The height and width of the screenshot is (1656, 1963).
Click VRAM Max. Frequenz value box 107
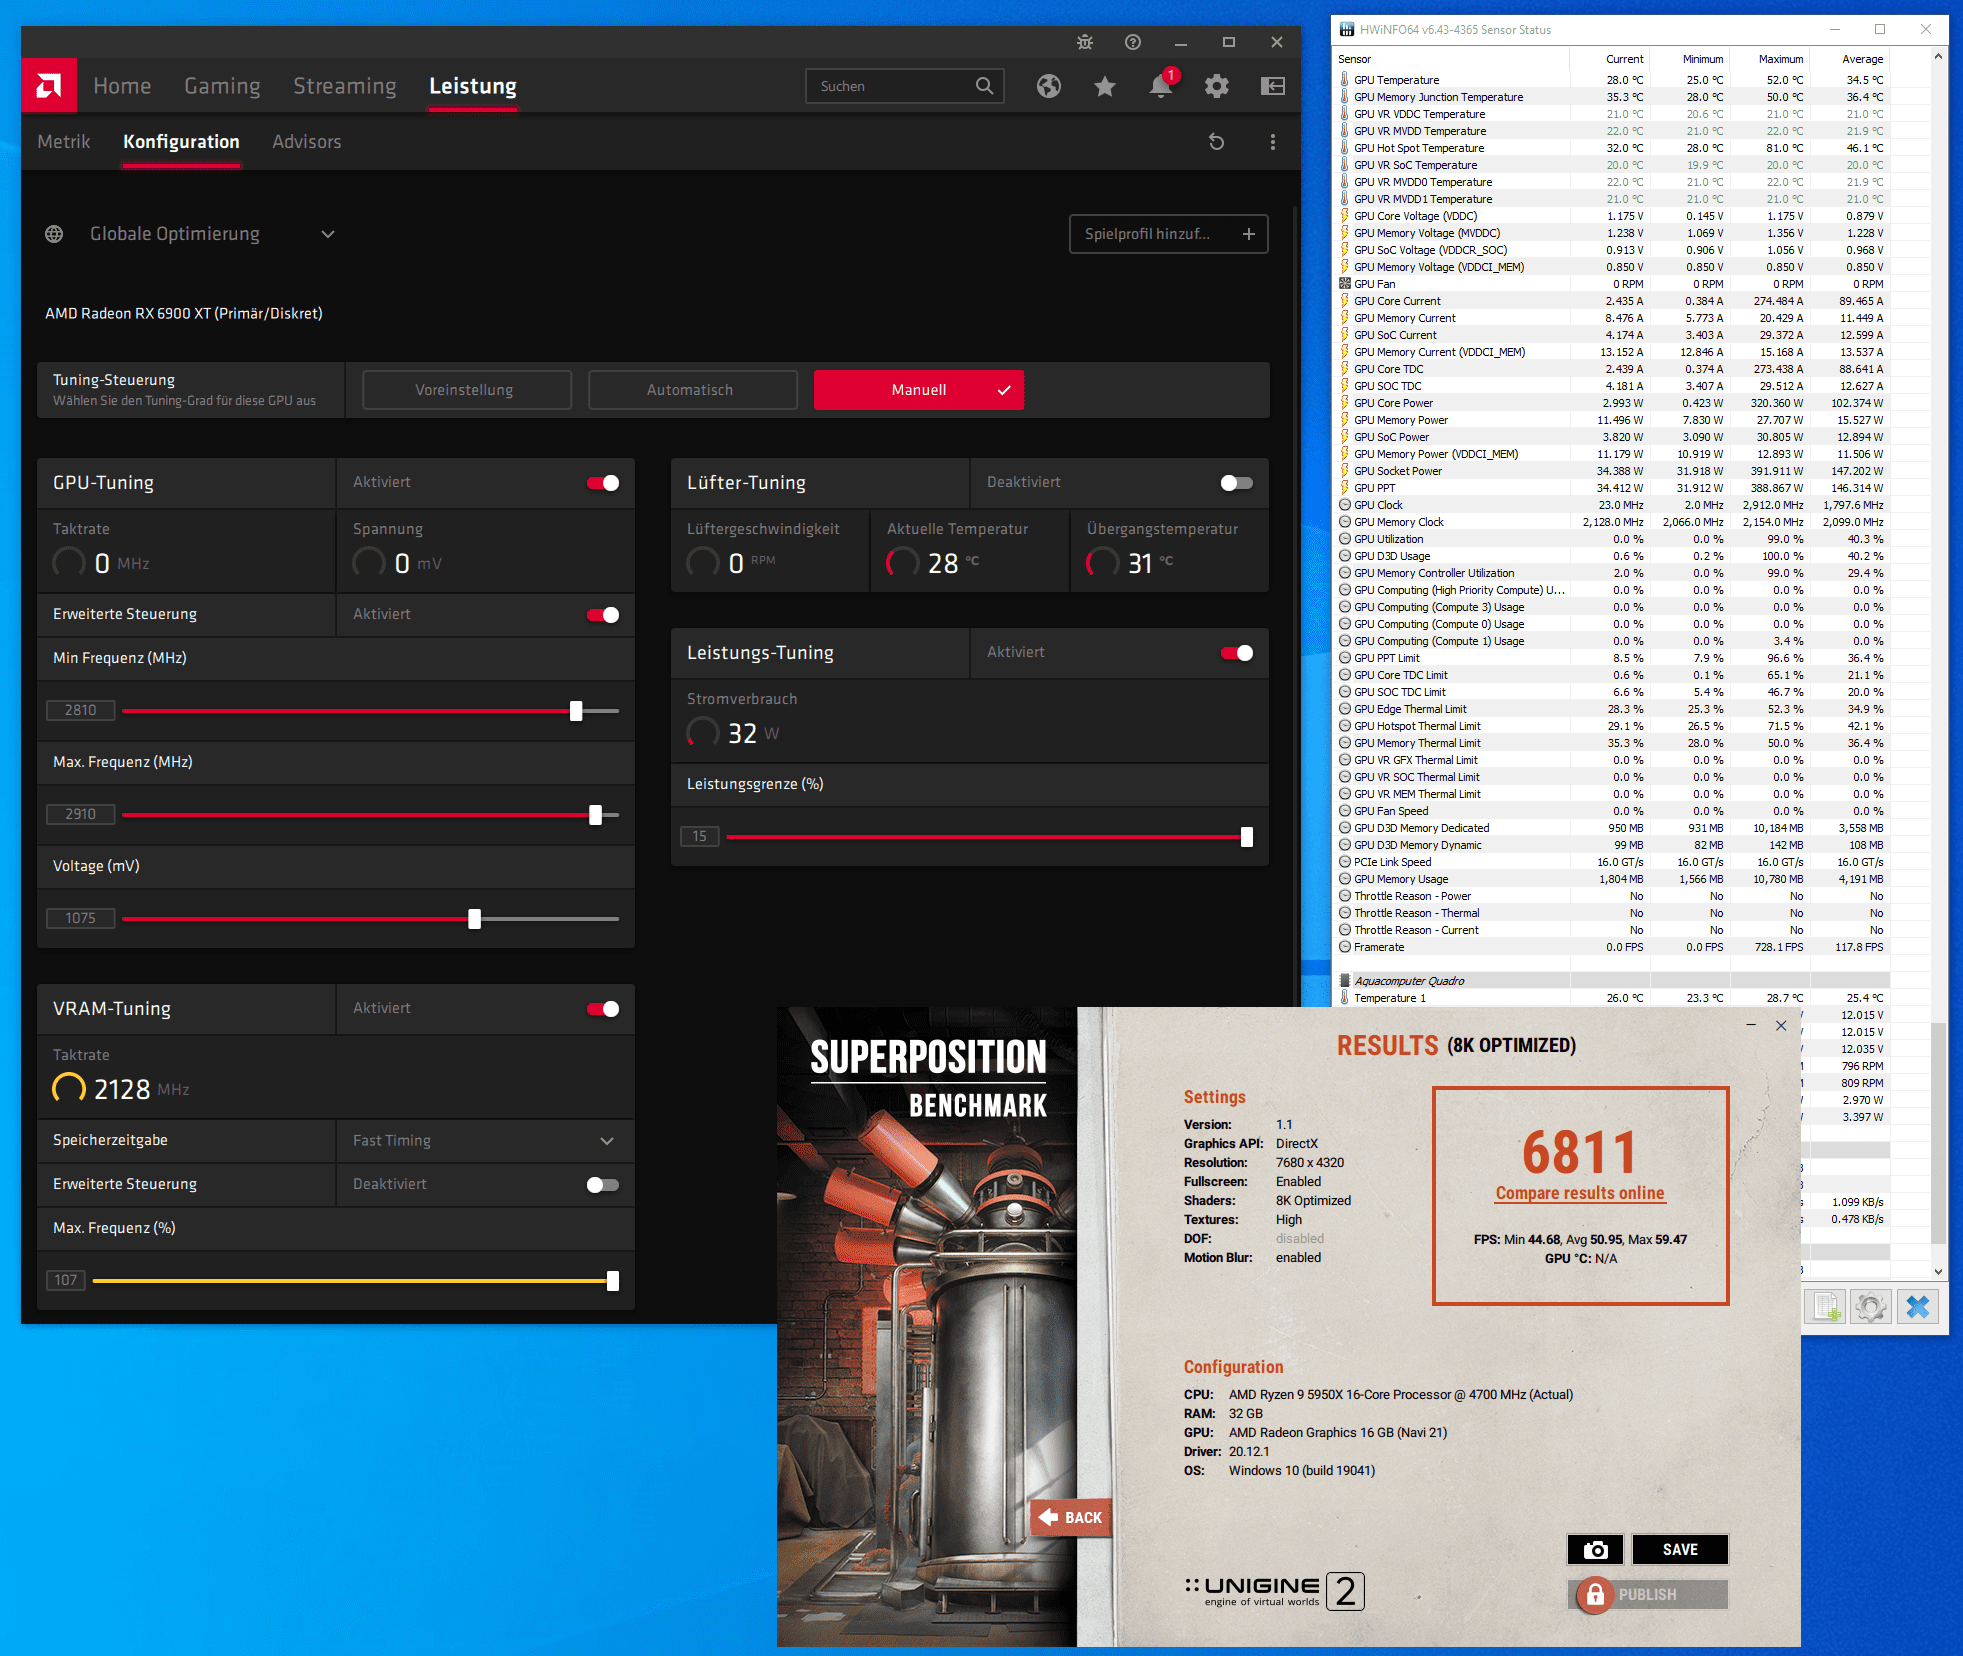[66, 1281]
